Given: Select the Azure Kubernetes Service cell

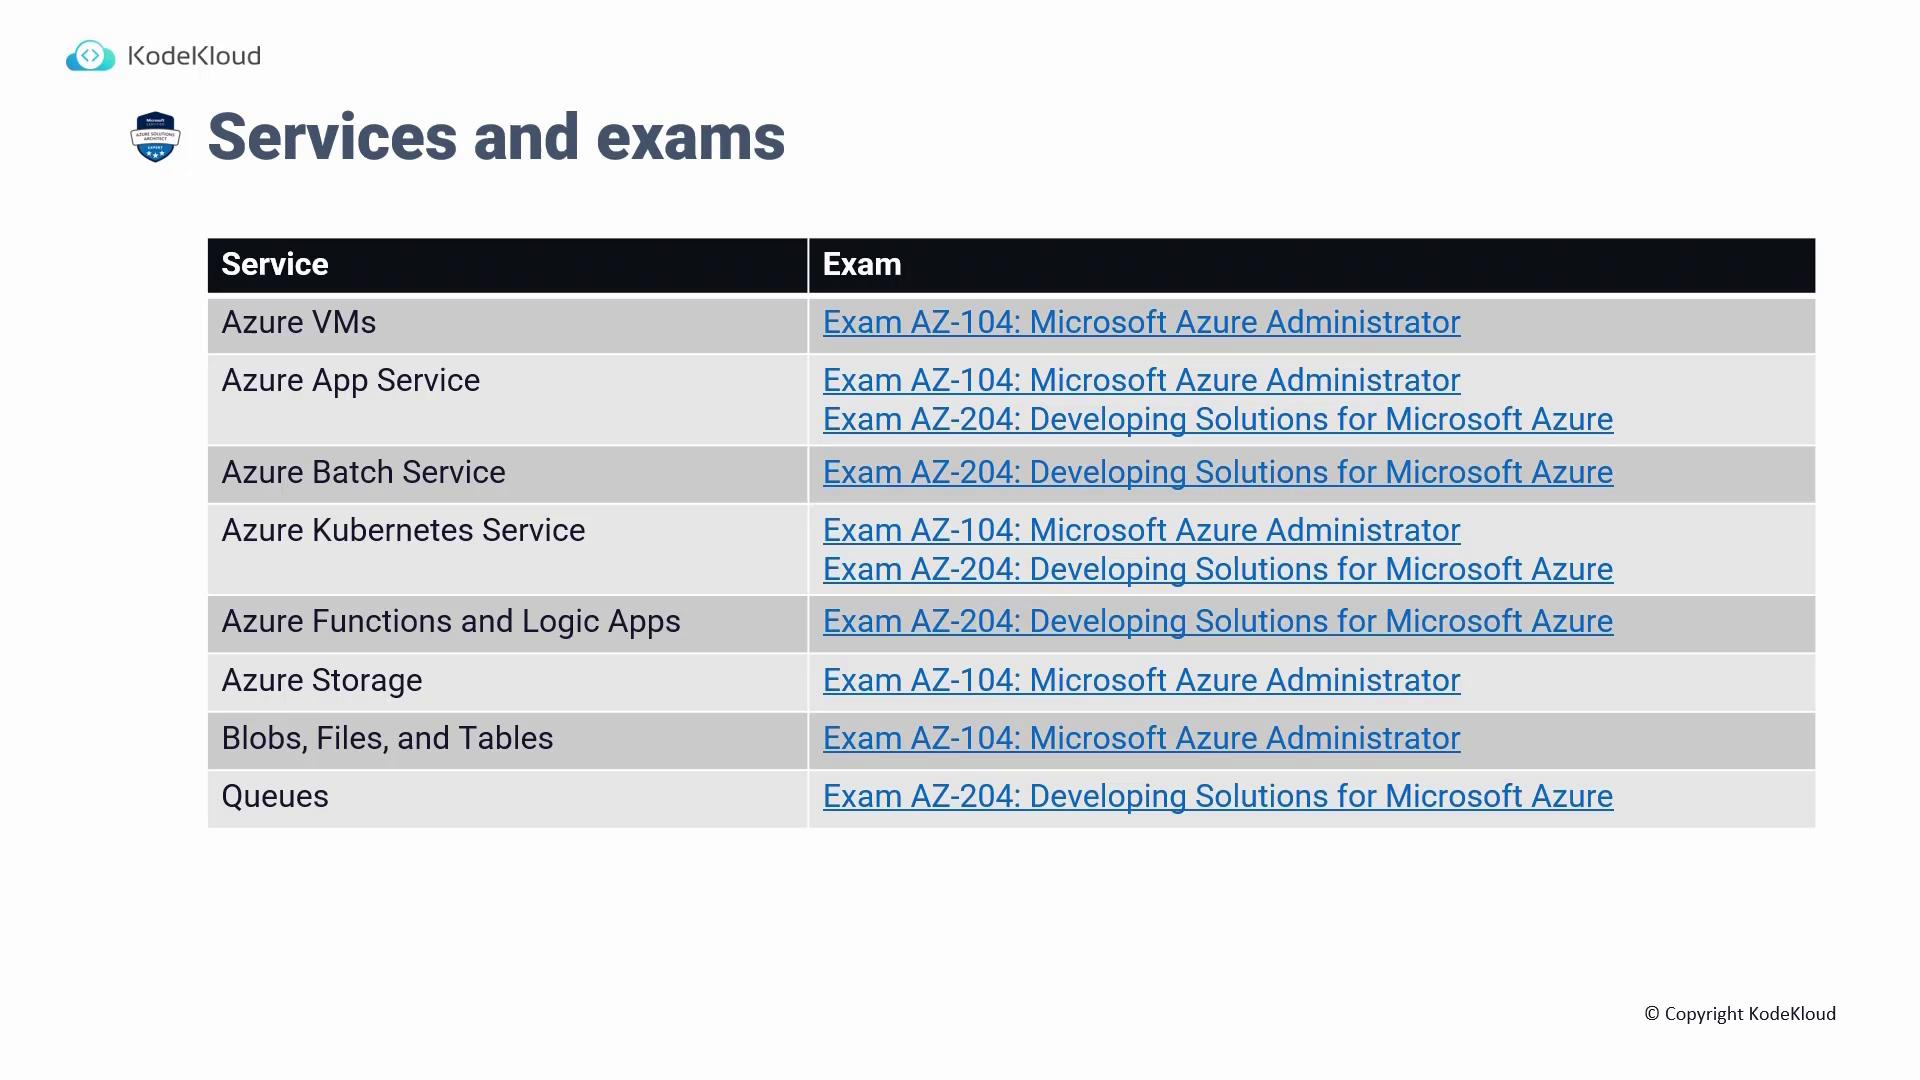Looking at the screenshot, I should (403, 530).
